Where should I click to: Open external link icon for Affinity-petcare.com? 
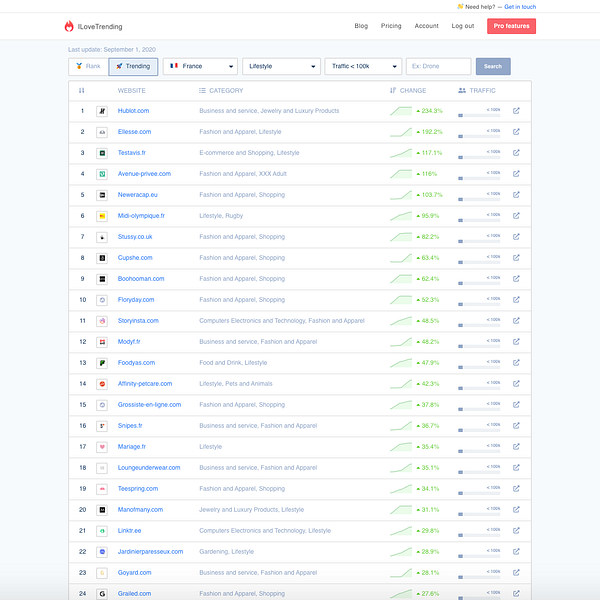click(516, 384)
